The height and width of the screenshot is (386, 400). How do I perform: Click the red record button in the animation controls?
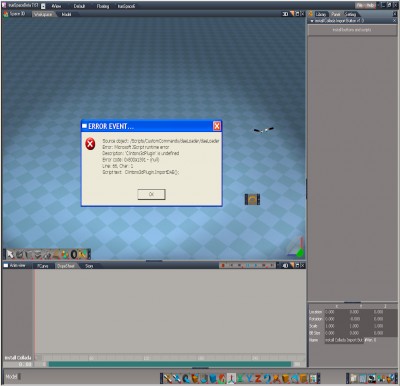pos(223,266)
